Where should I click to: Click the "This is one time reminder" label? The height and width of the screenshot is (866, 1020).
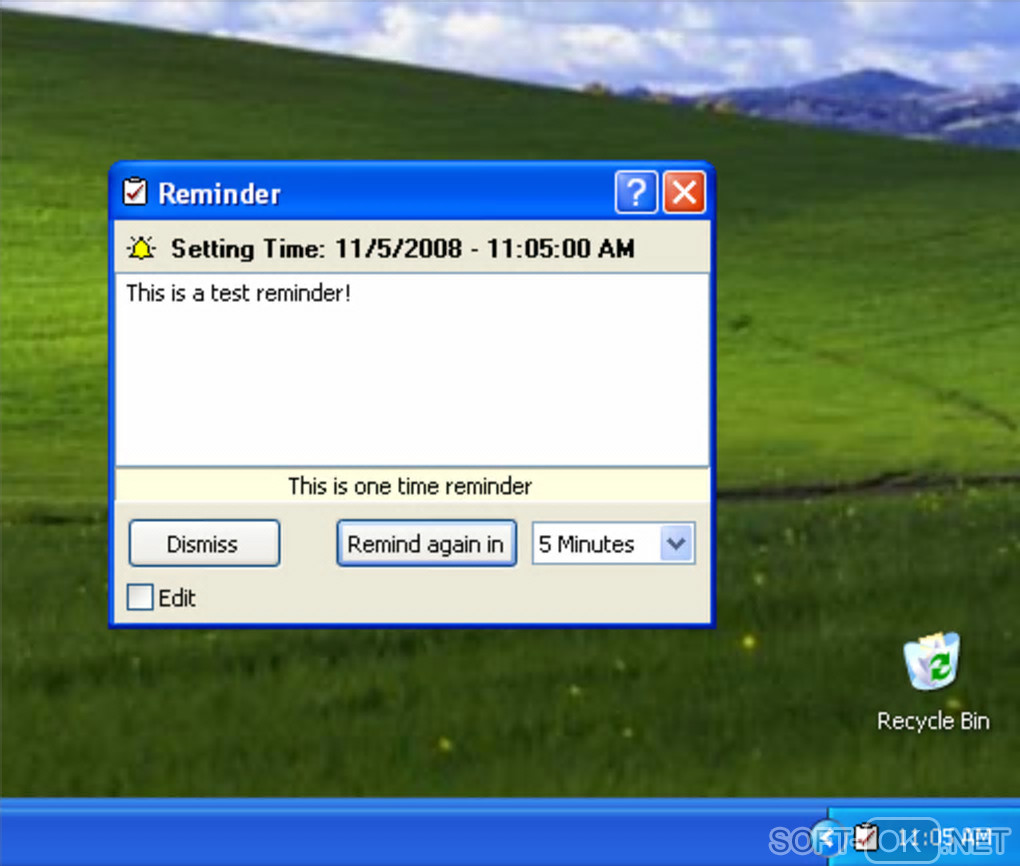tap(410, 486)
